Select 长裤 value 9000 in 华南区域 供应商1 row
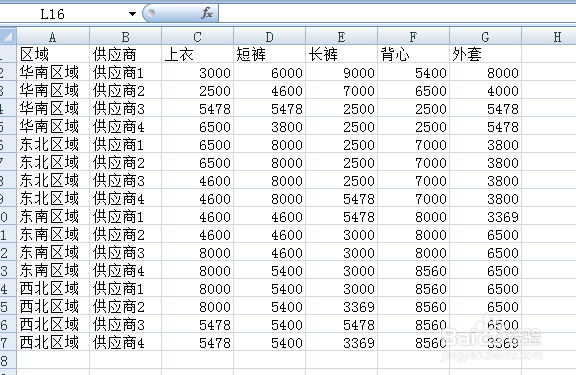Screen dimensions: 576x375 tap(341, 72)
